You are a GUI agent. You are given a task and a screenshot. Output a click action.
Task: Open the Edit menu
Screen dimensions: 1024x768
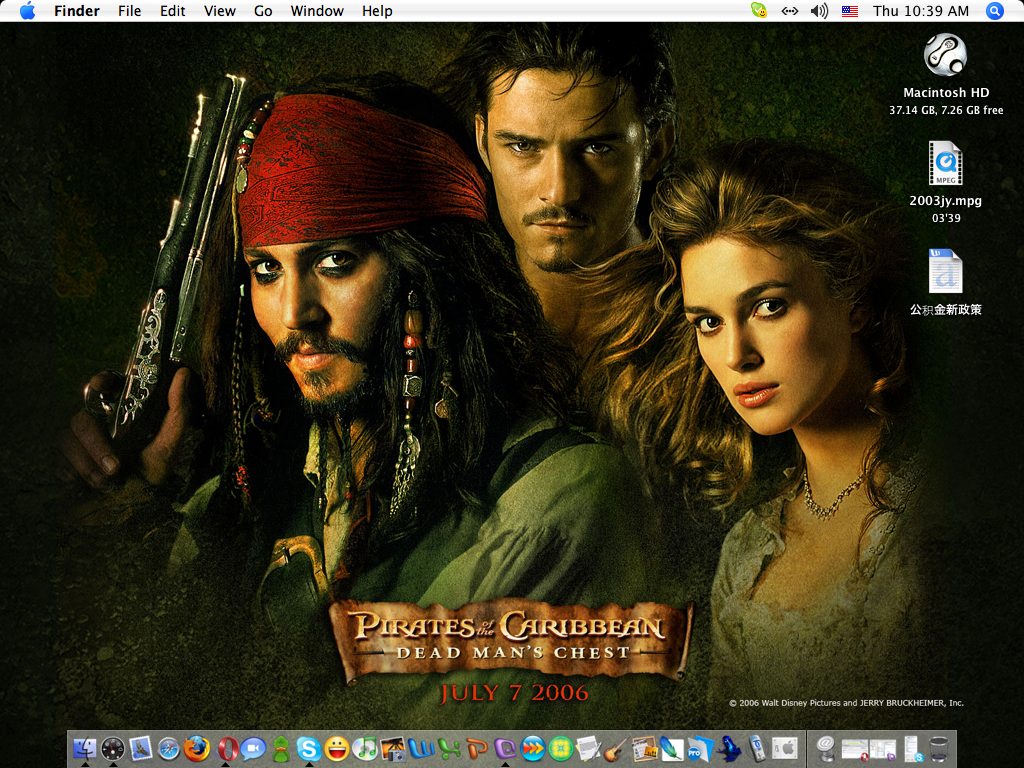[172, 11]
